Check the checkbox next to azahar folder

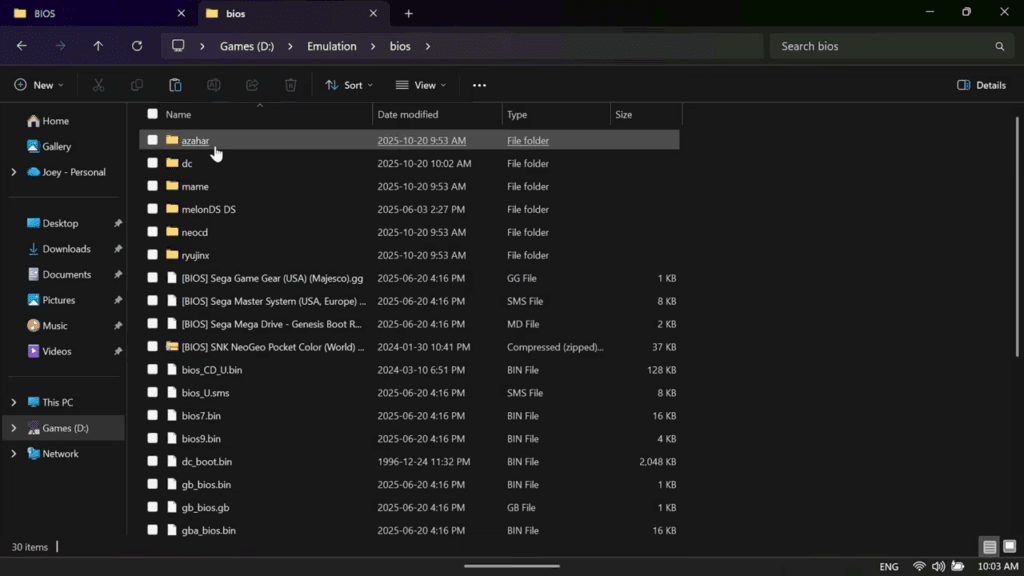[x=152, y=140]
